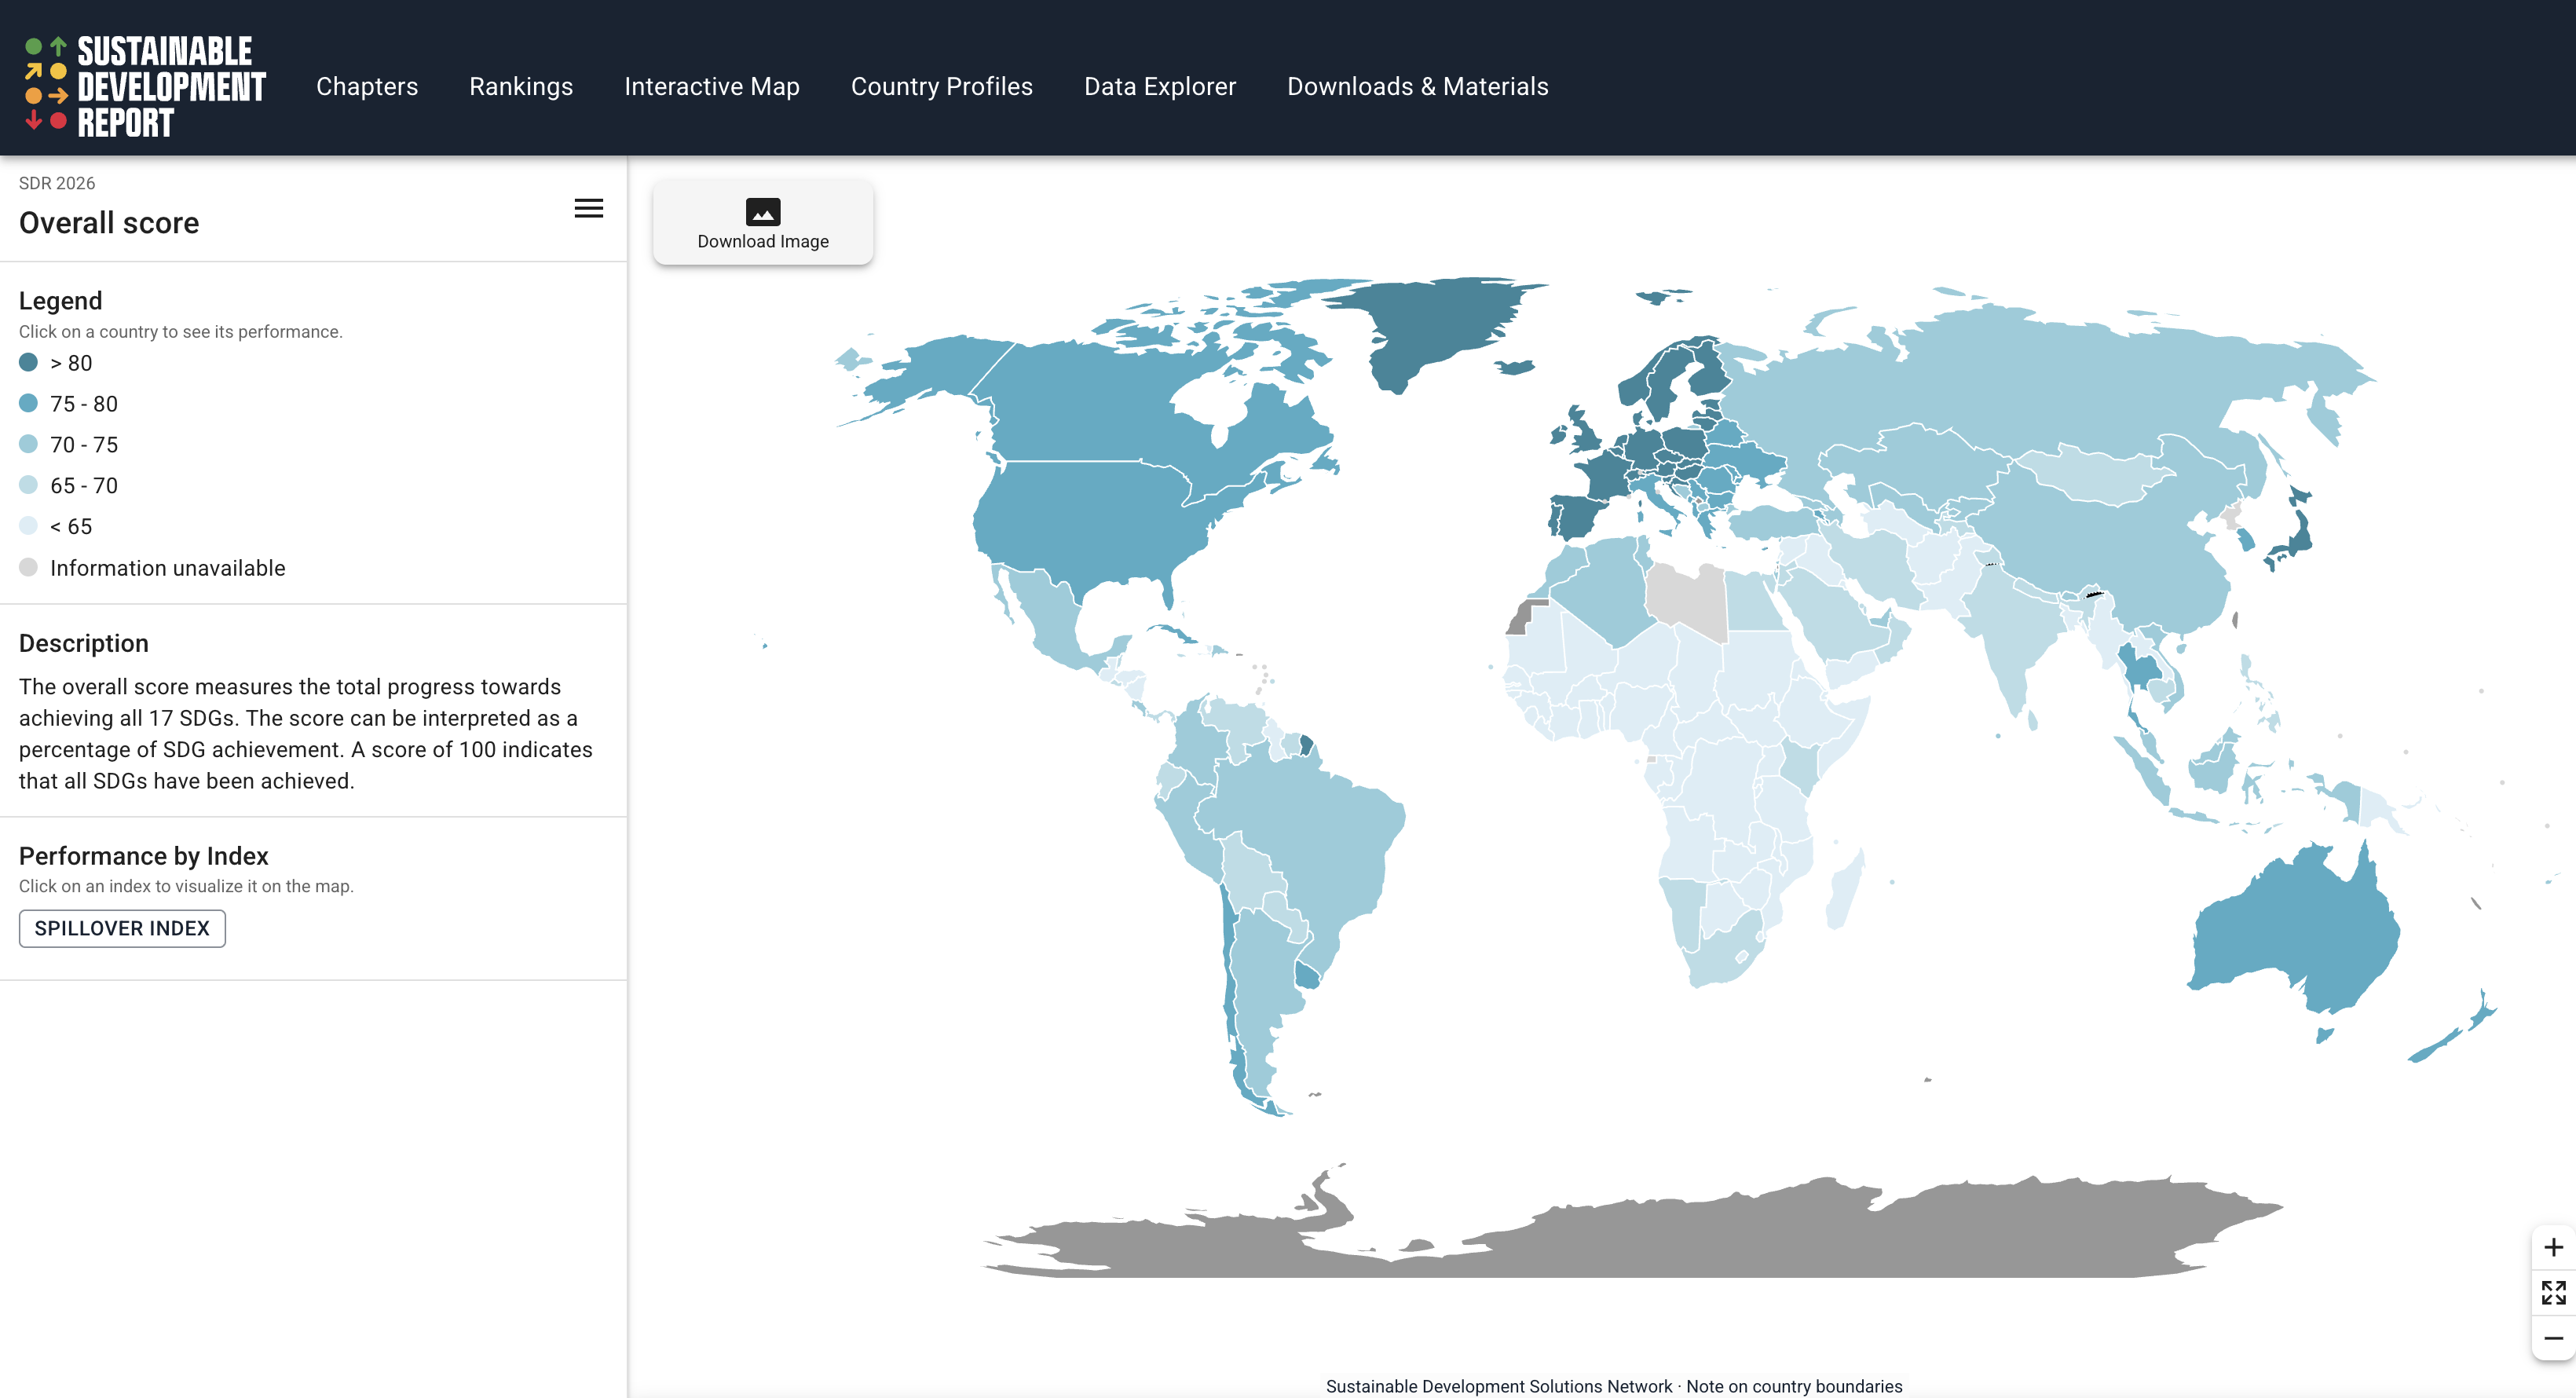
Task: Select Mexico on the map
Action: [1055, 620]
